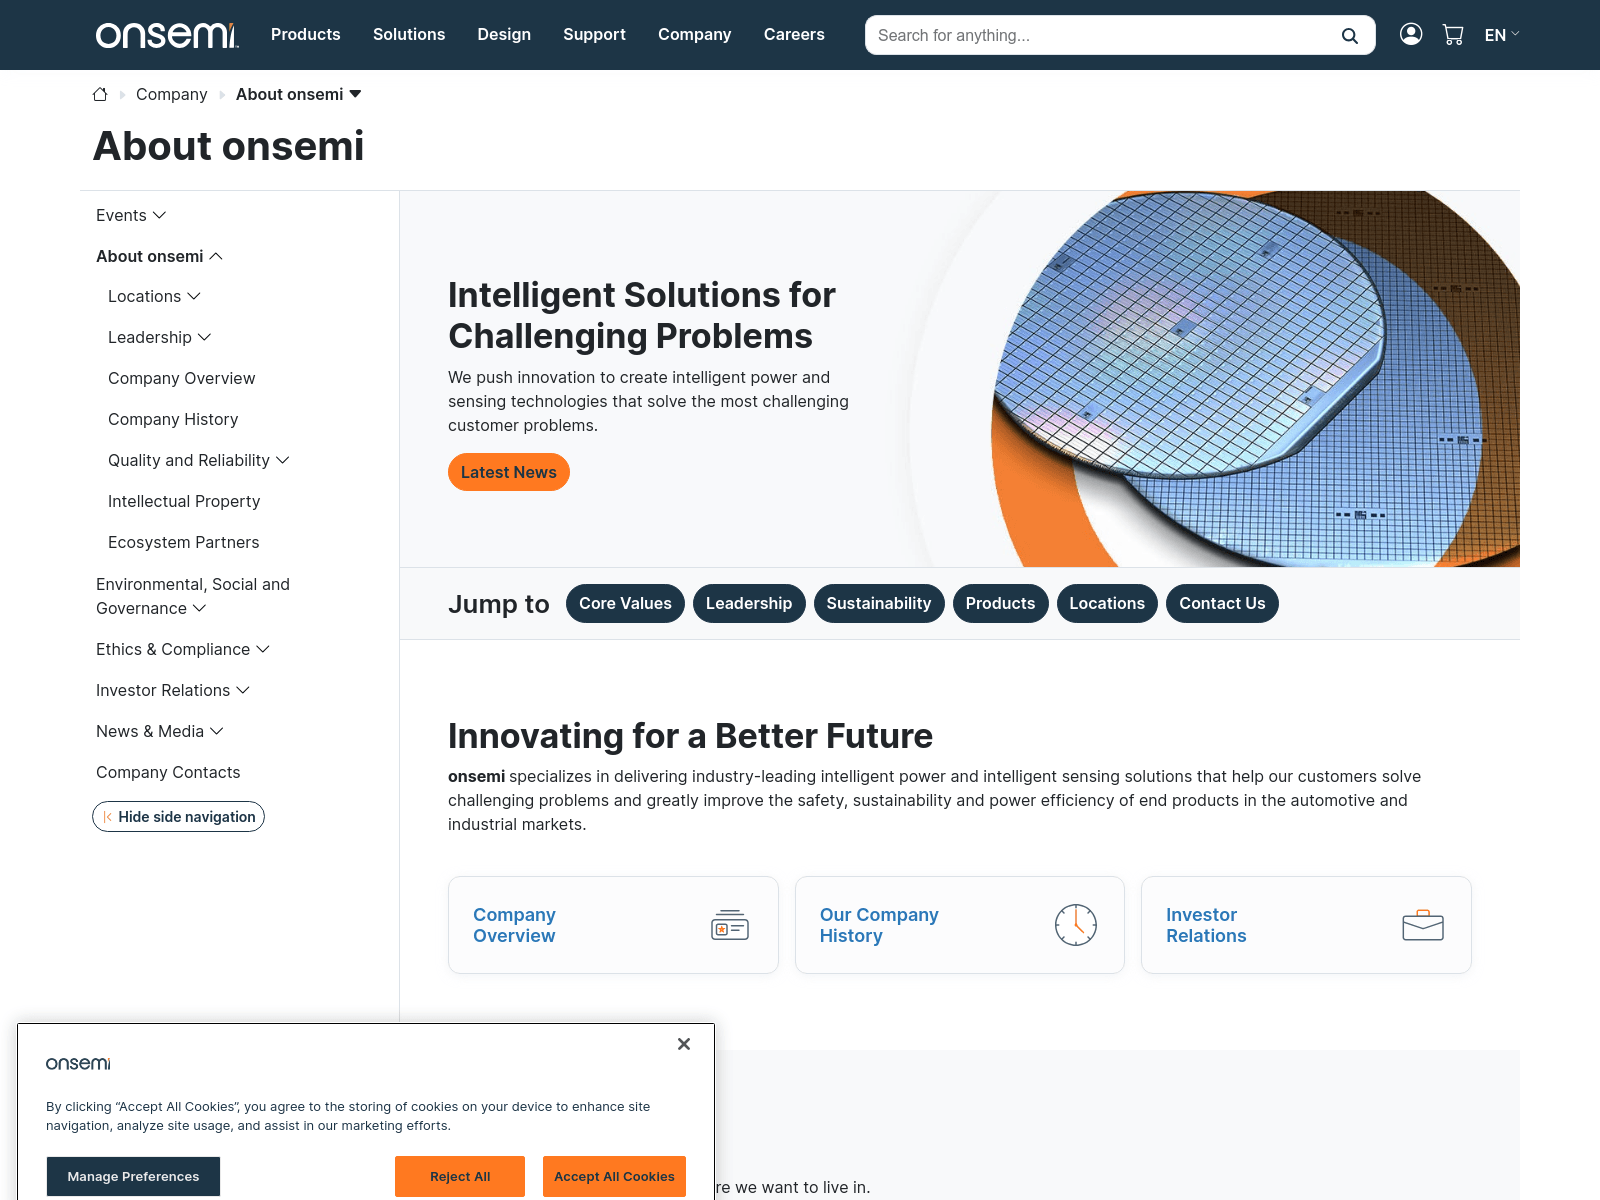1600x1200 pixels.
Task: Open the user account icon
Action: [1411, 35]
